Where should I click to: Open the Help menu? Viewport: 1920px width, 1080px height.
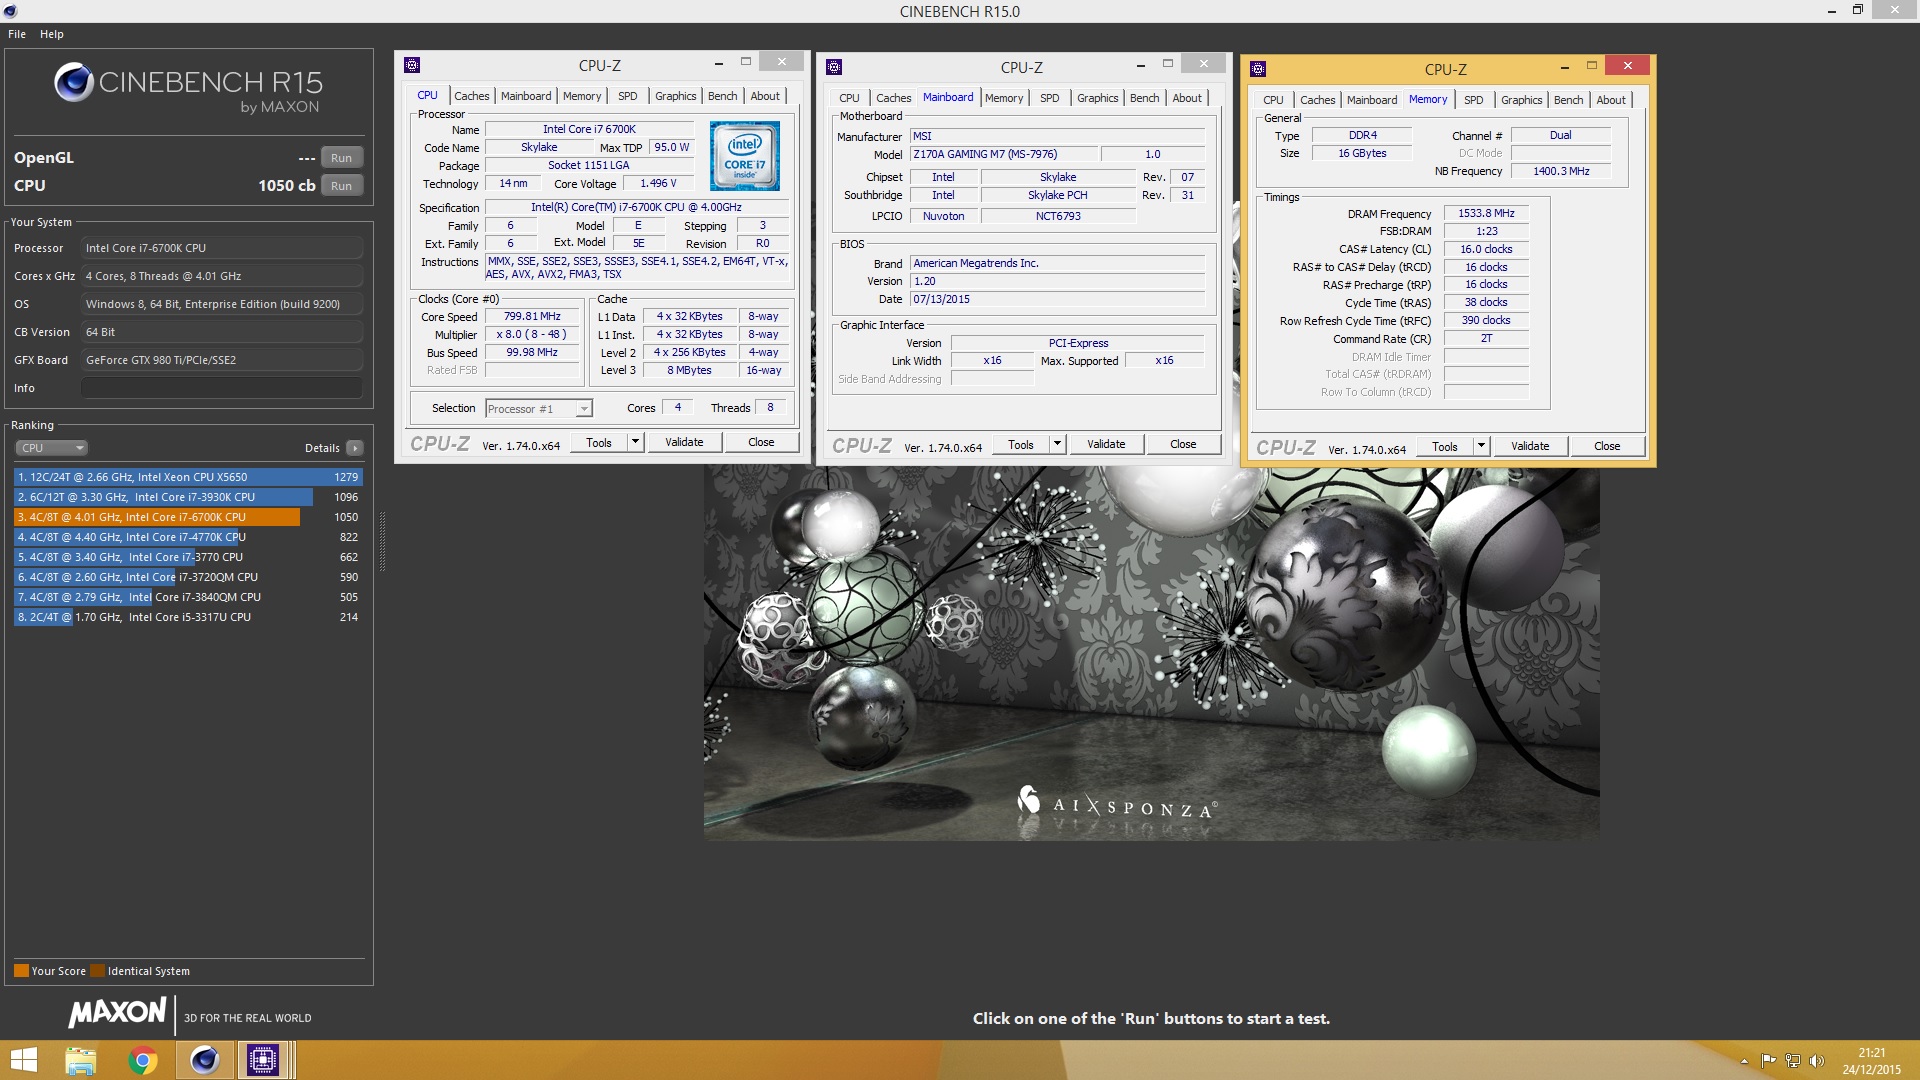point(52,34)
